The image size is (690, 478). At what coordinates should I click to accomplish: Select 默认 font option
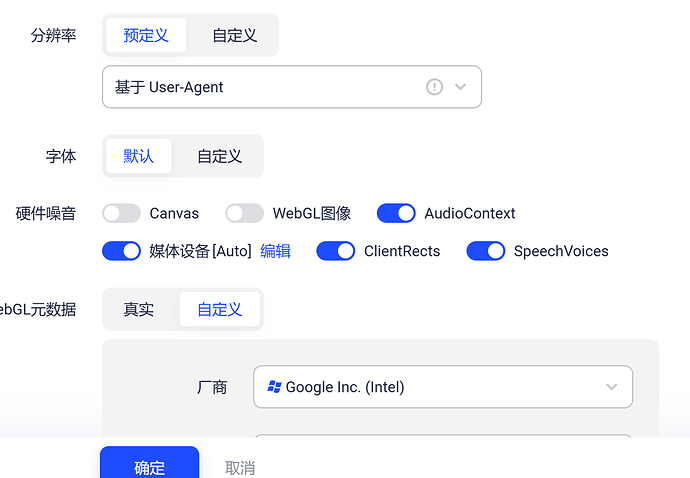coord(139,156)
